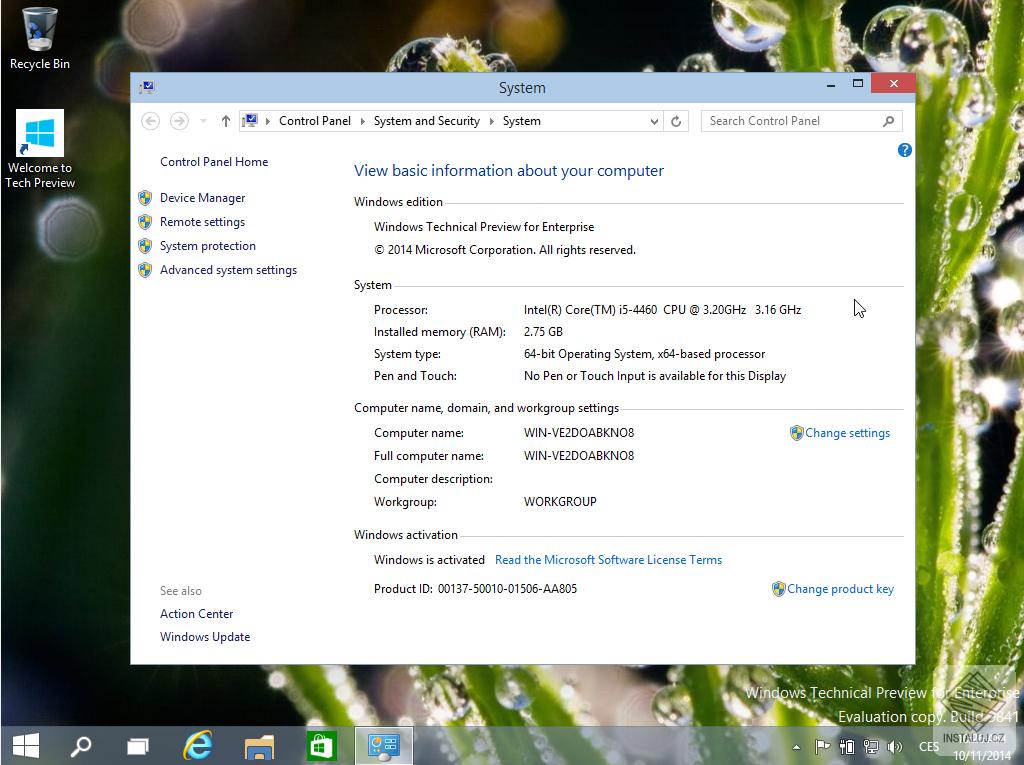Navigate to Control Panel via breadcrumb
The height and width of the screenshot is (765, 1024).
pos(315,120)
